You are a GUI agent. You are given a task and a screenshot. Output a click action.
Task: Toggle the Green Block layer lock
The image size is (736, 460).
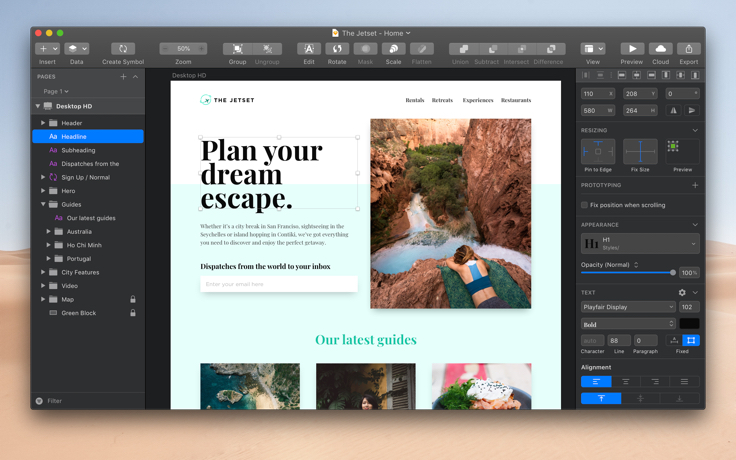[x=133, y=313]
